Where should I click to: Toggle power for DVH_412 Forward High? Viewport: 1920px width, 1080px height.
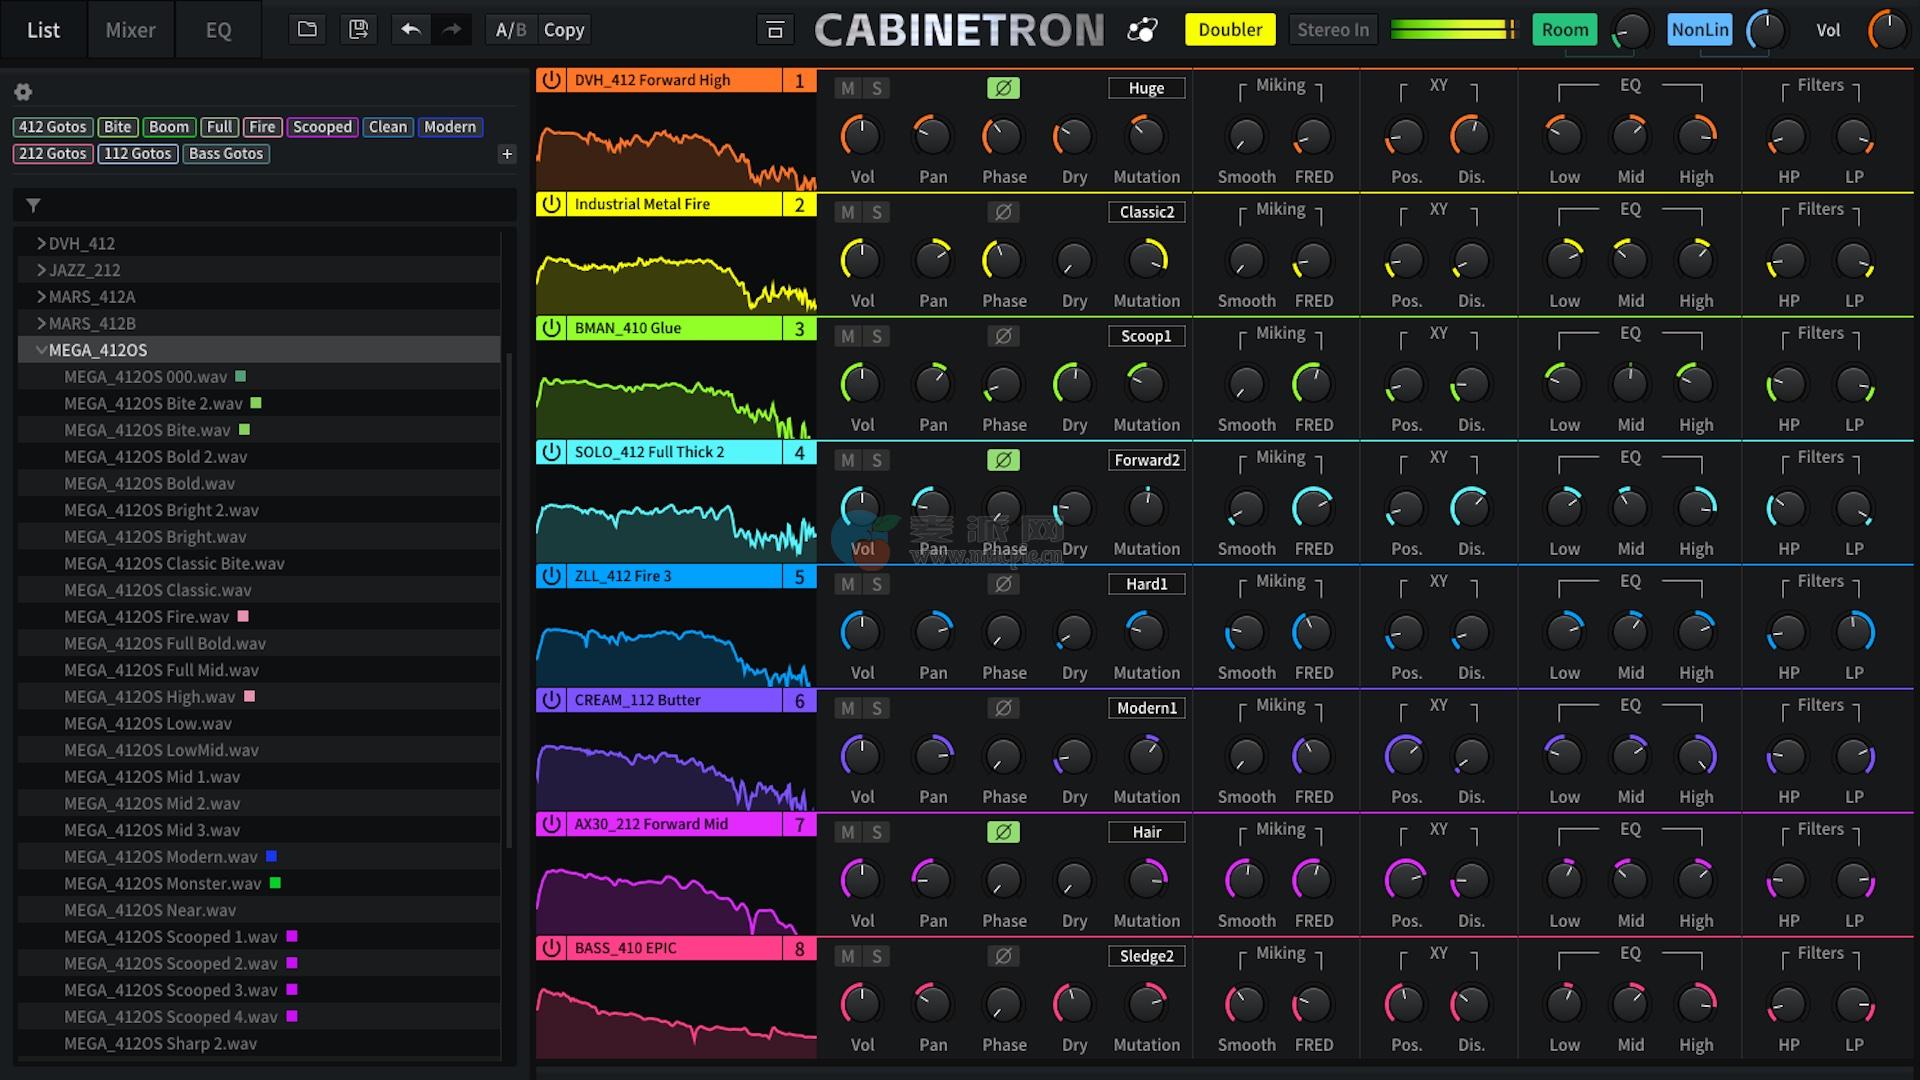coord(551,80)
